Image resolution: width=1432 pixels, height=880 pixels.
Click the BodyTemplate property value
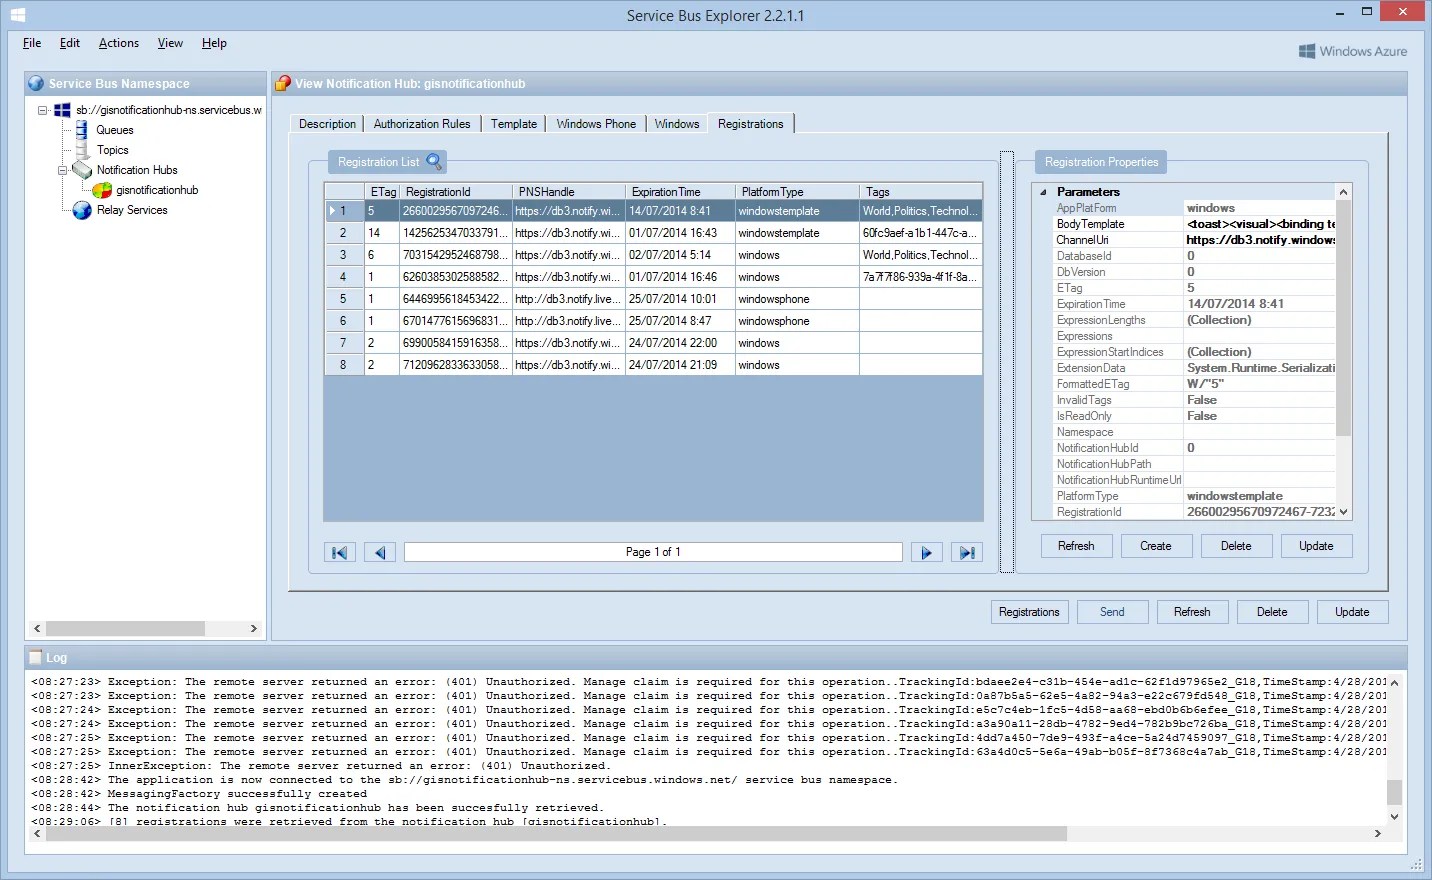click(x=1260, y=224)
